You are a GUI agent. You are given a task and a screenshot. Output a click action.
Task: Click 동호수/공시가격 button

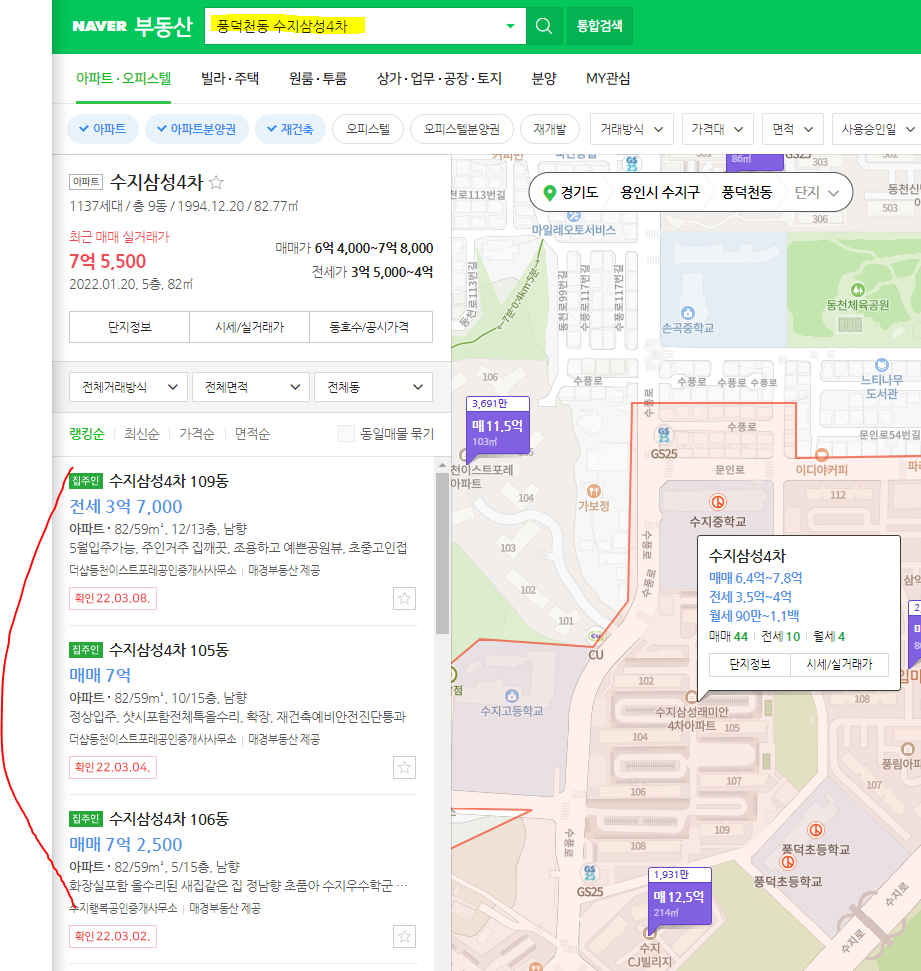tap(370, 327)
